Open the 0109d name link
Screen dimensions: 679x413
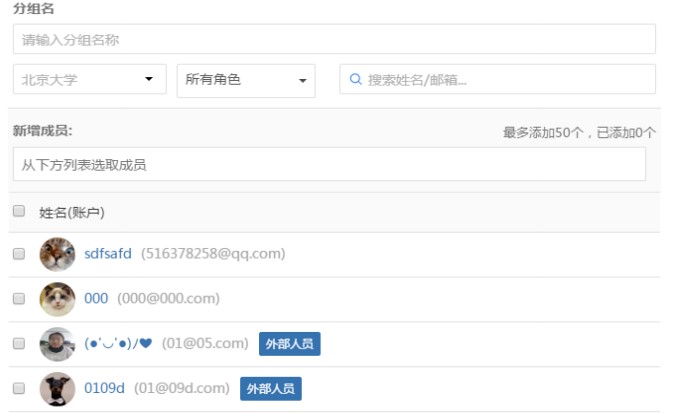[x=104, y=388]
